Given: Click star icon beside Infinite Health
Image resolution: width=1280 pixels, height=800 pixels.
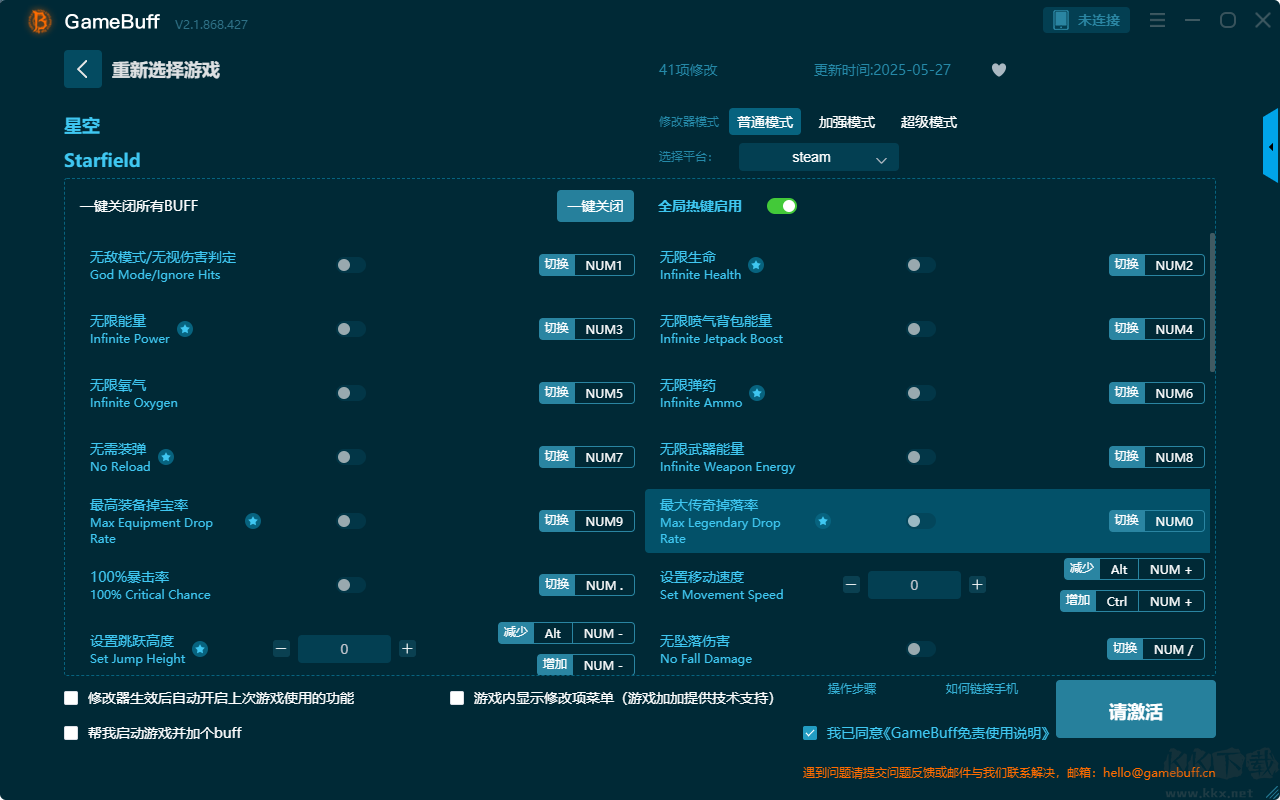Looking at the screenshot, I should click(756, 265).
